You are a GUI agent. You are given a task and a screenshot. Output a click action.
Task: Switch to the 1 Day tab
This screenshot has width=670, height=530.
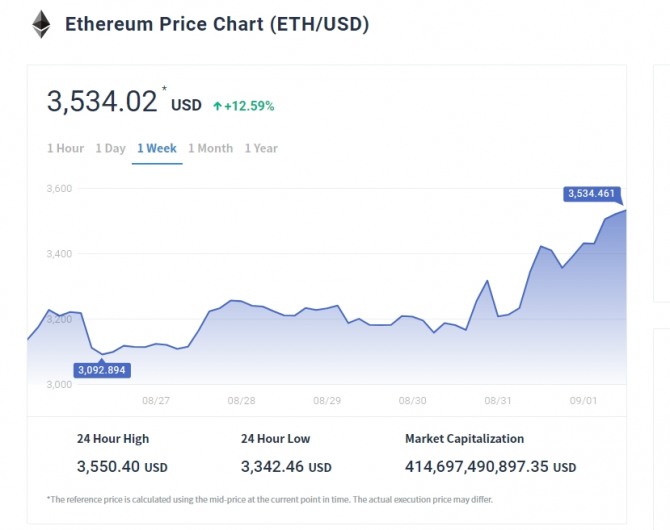pos(110,148)
